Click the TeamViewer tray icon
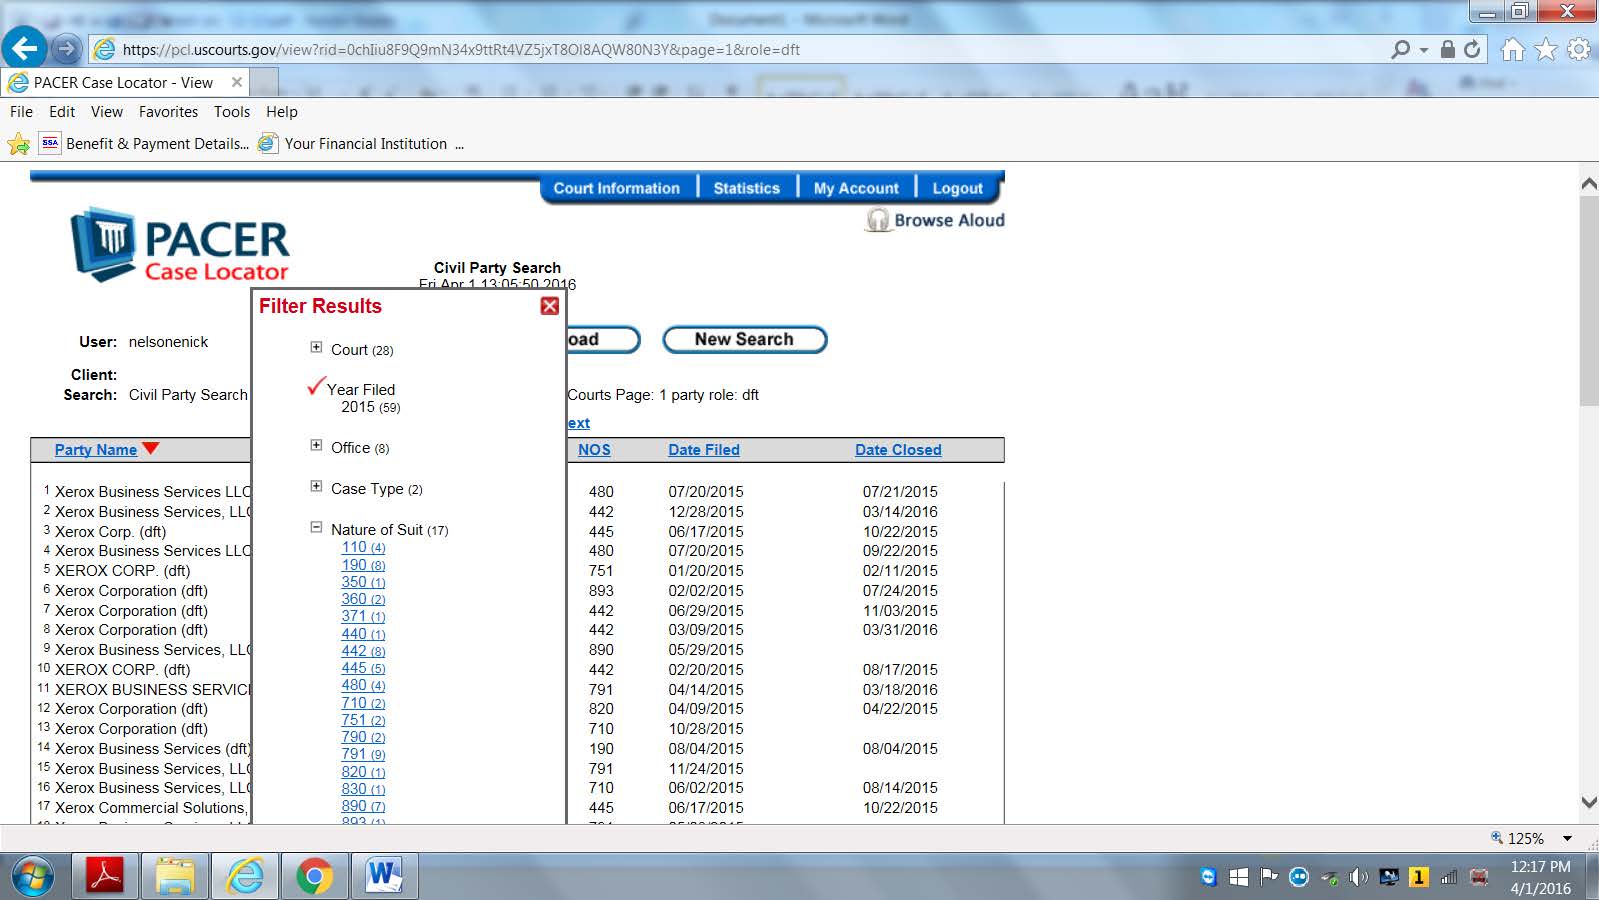 (x=1209, y=877)
